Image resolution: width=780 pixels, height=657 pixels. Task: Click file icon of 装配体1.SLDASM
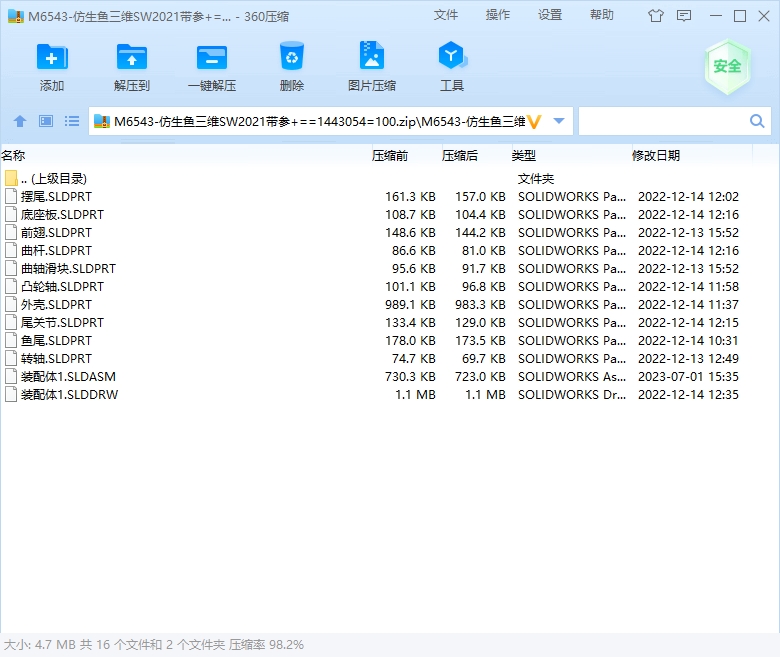coord(11,376)
